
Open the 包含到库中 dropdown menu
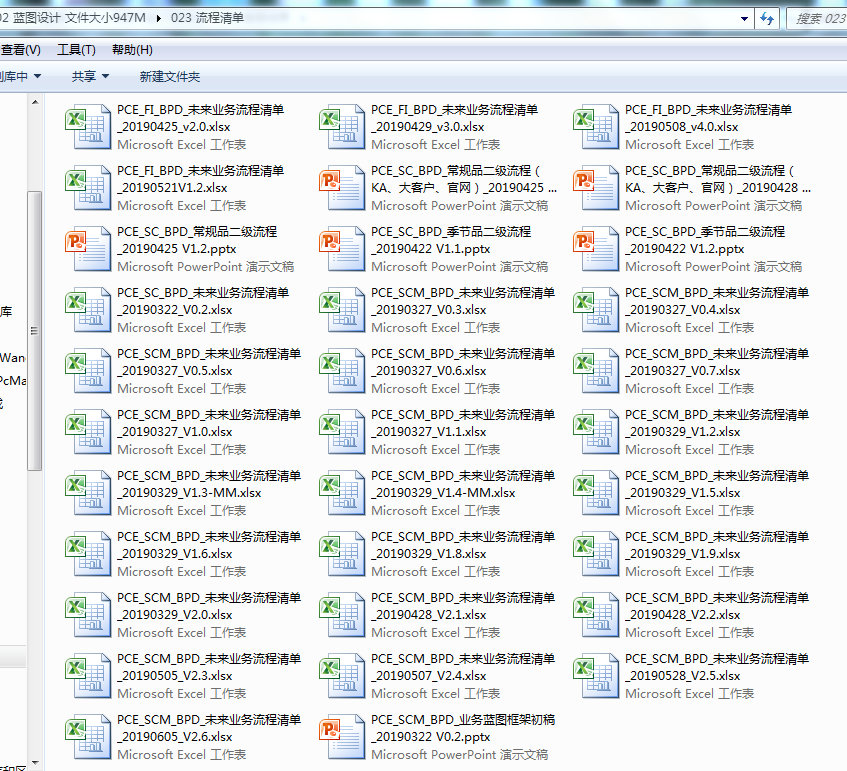pos(20,76)
